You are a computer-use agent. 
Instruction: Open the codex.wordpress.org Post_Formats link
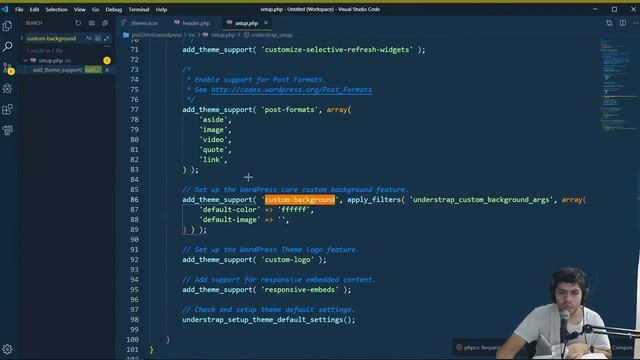point(291,90)
